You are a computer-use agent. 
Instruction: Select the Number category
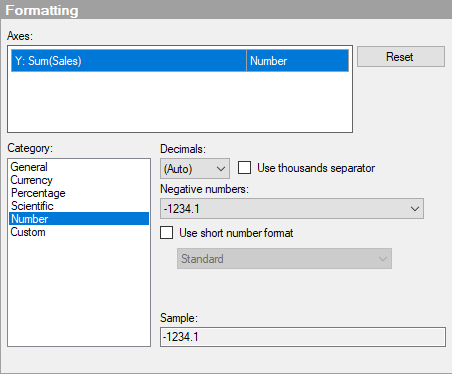pyautogui.click(x=79, y=219)
